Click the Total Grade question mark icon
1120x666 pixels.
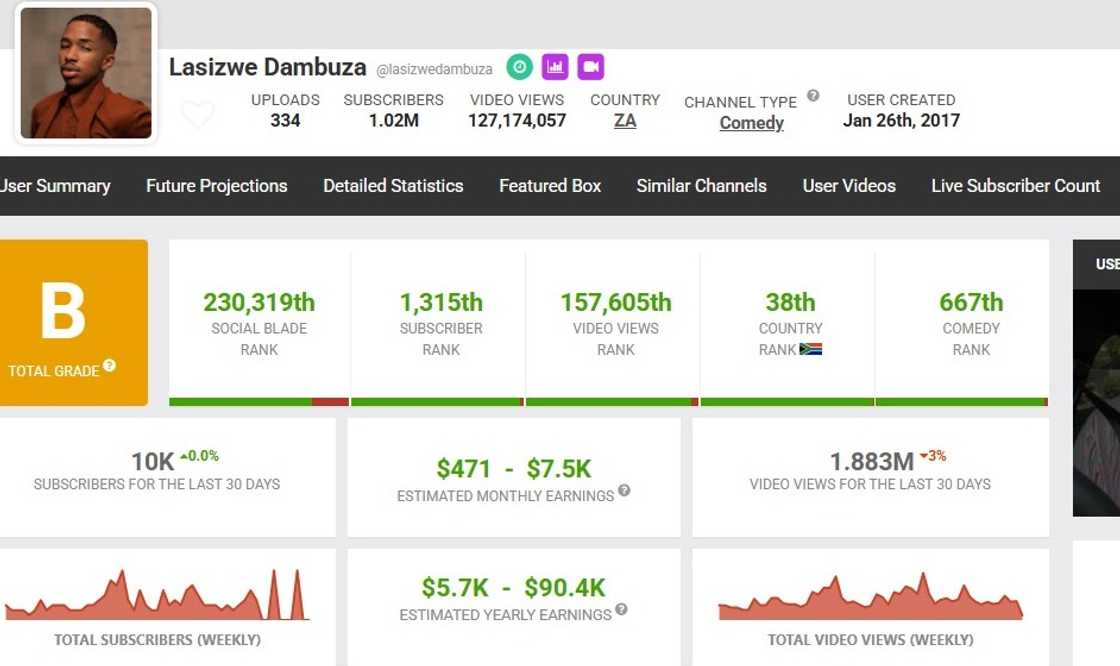pos(109,366)
